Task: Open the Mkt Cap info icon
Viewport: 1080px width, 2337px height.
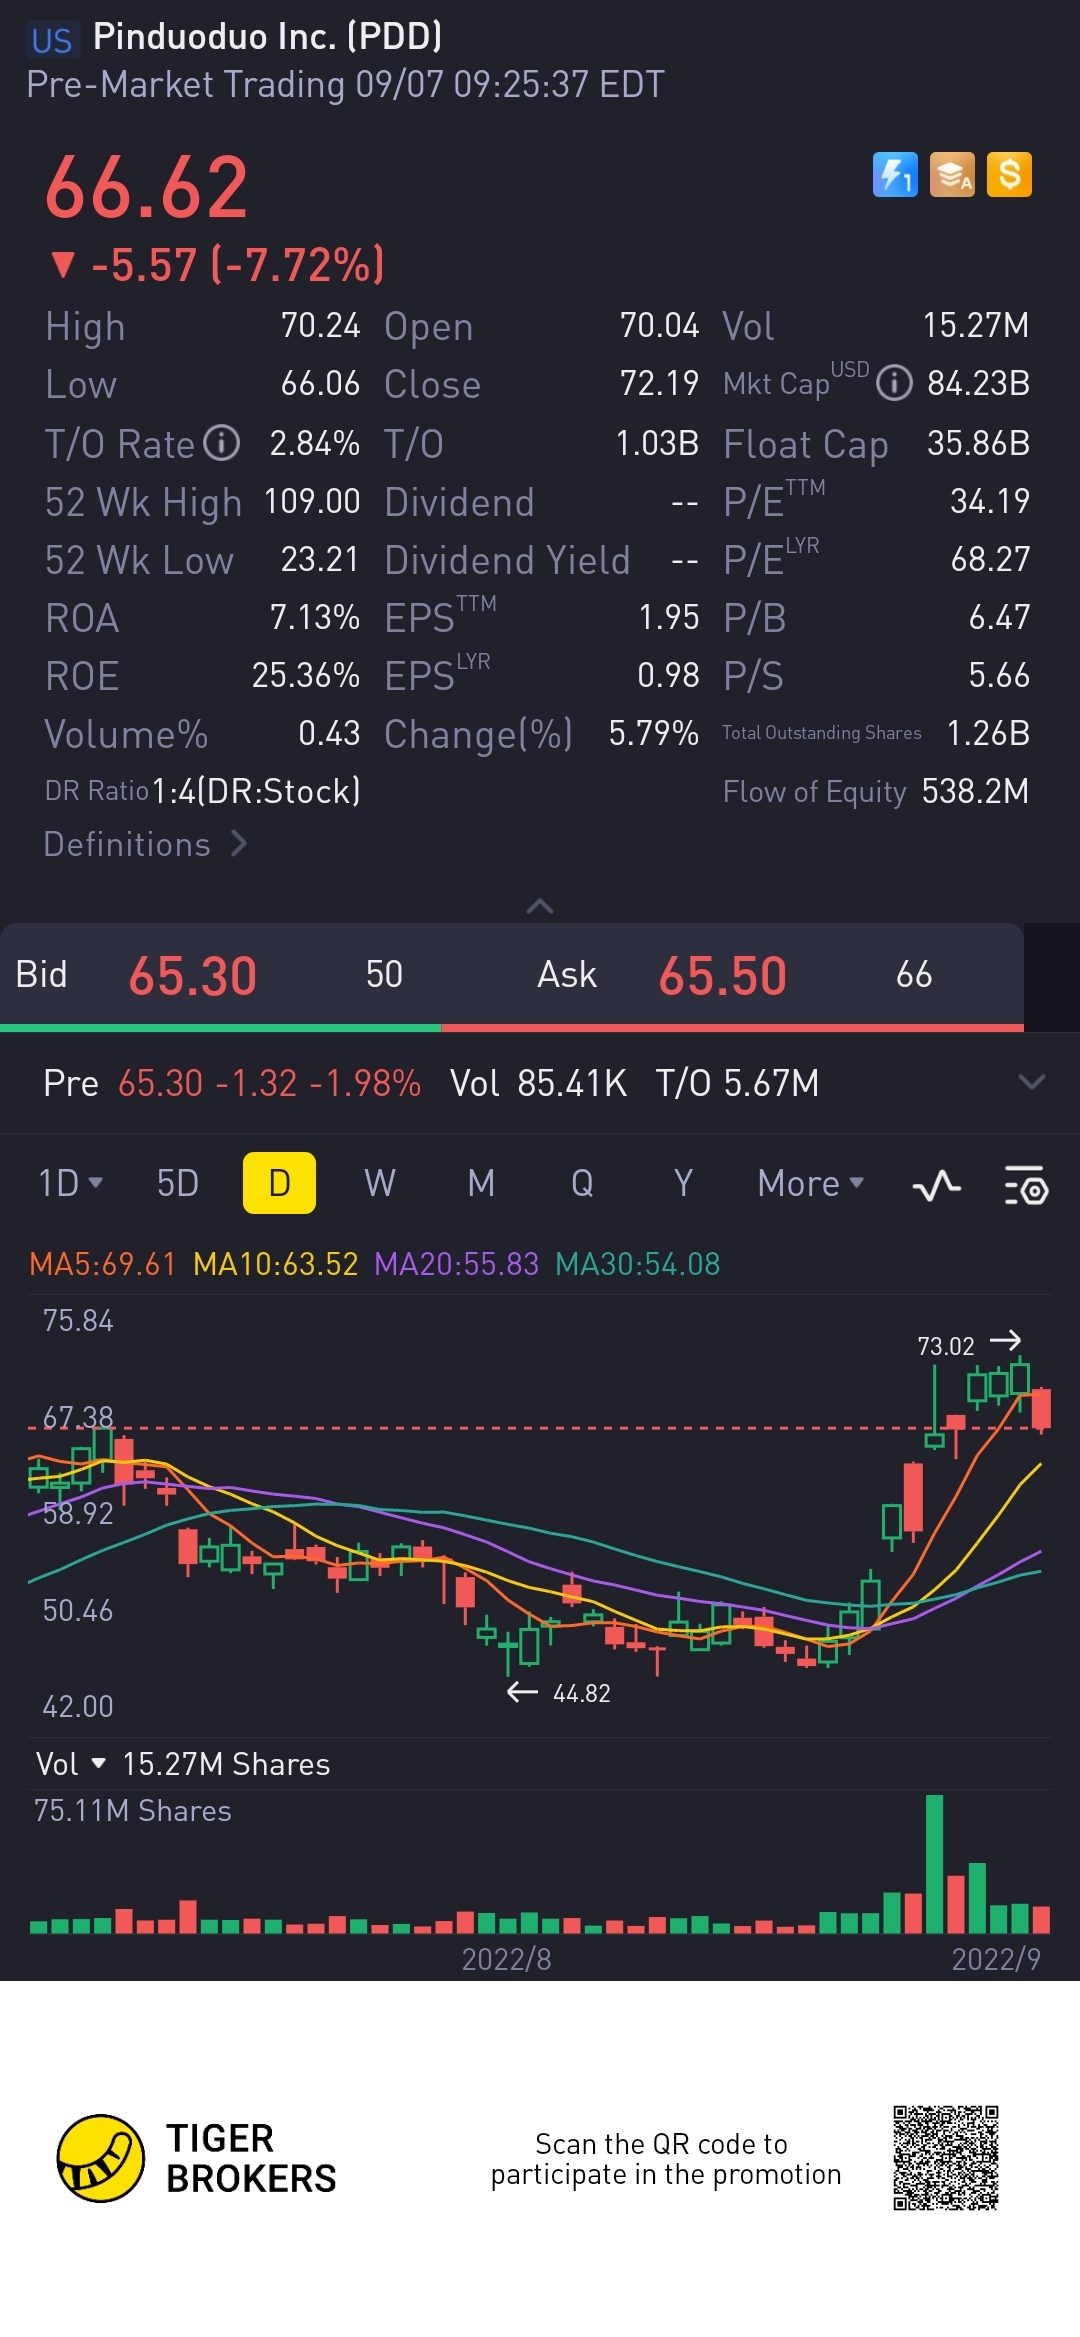Action: 894,383
